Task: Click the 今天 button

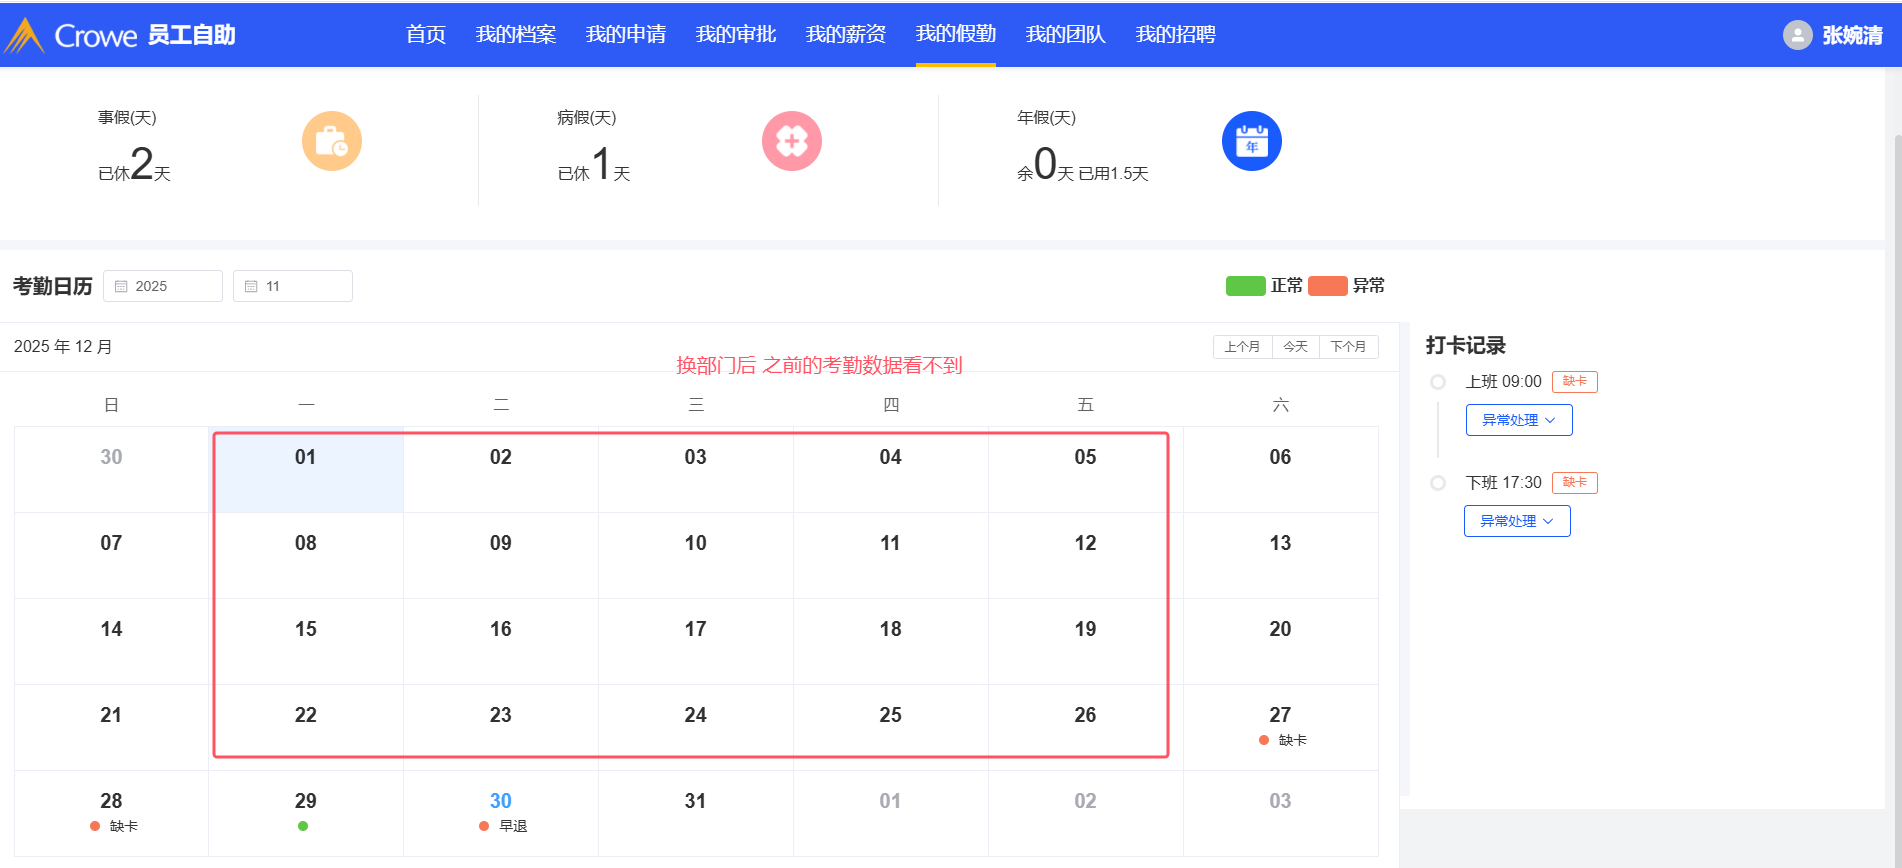Action: [x=1295, y=347]
